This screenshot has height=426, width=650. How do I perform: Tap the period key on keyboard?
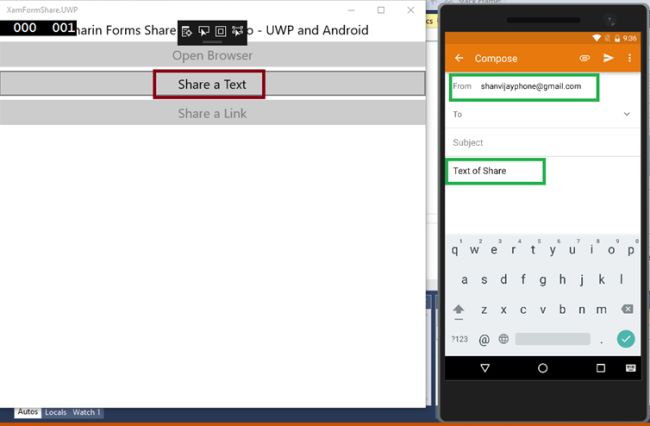coord(601,340)
